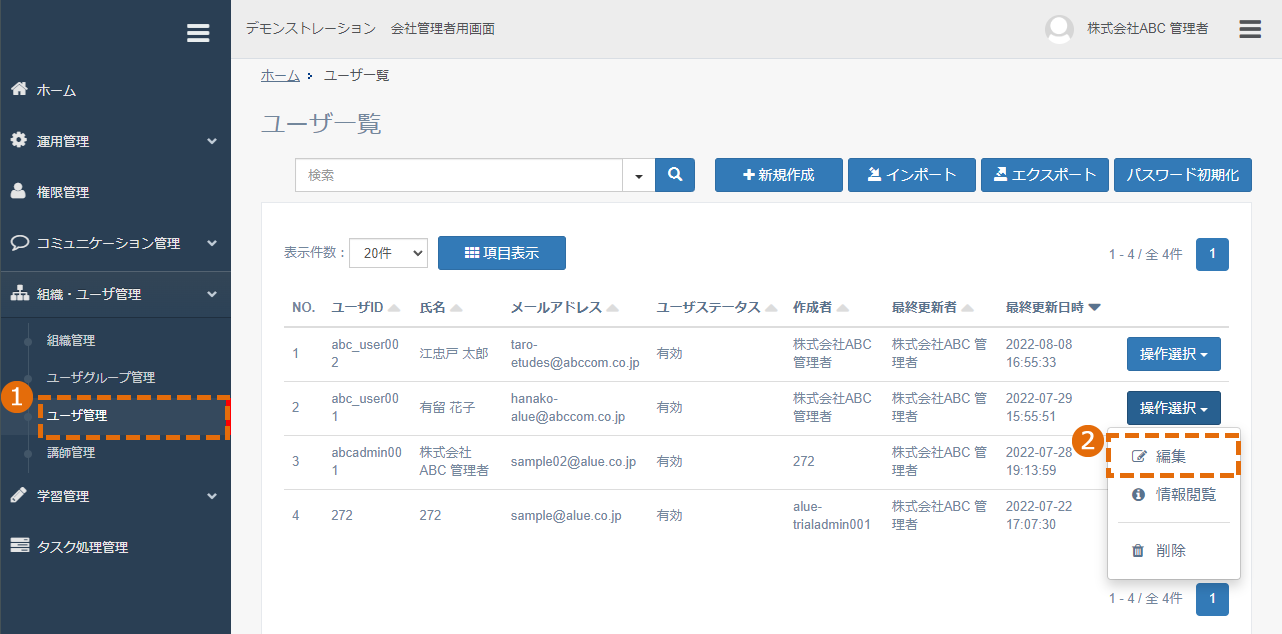Click パスワード初期化 button

(1183, 175)
